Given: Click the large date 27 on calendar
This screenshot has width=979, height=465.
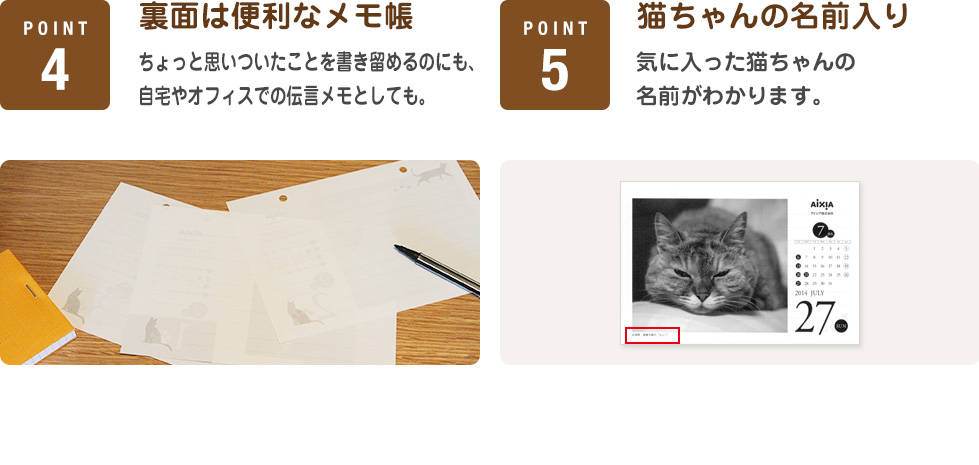Looking at the screenshot, I should click(814, 318).
